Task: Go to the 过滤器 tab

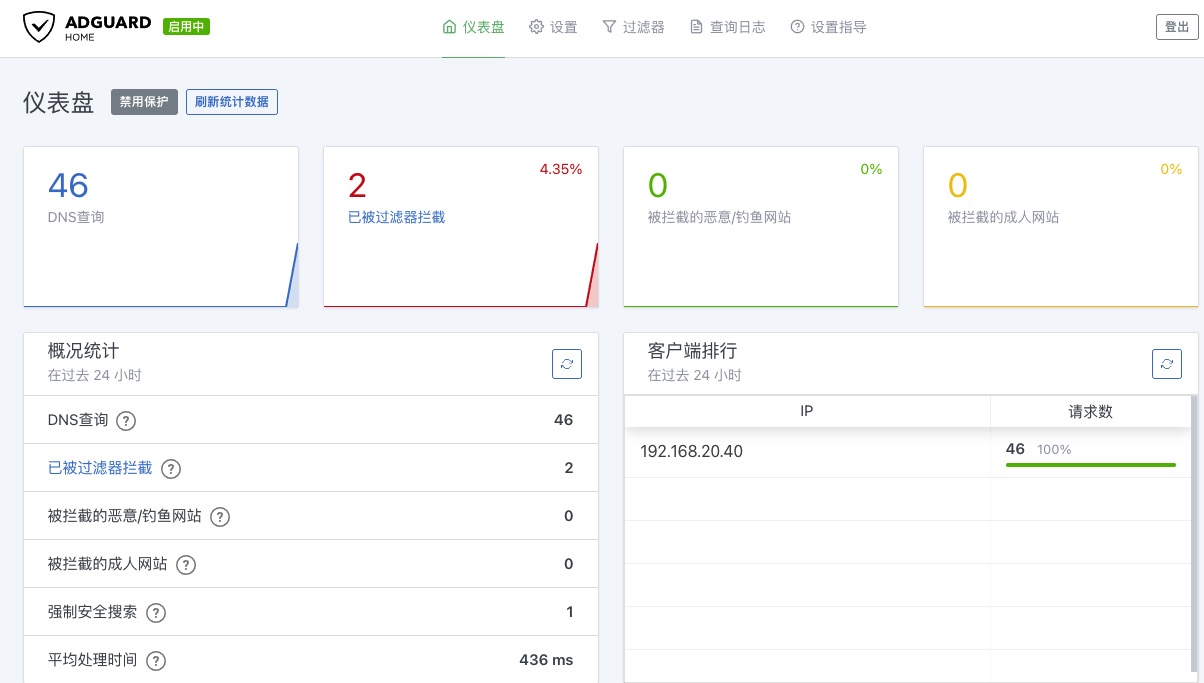Action: pos(633,28)
